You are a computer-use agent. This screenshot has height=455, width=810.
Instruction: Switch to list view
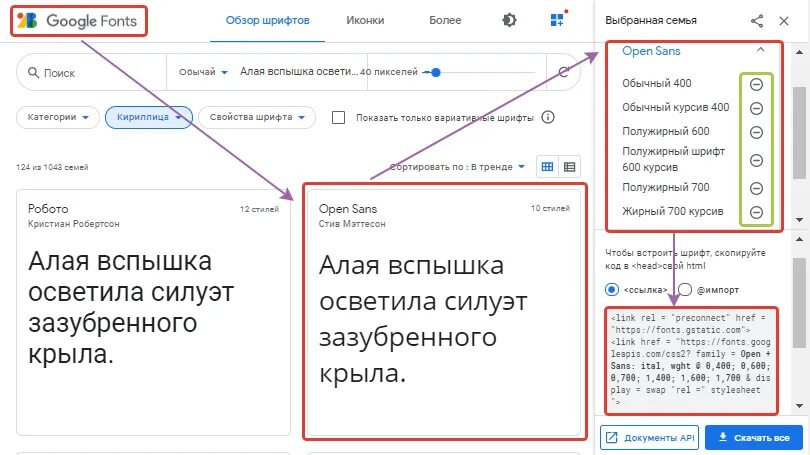coord(569,167)
